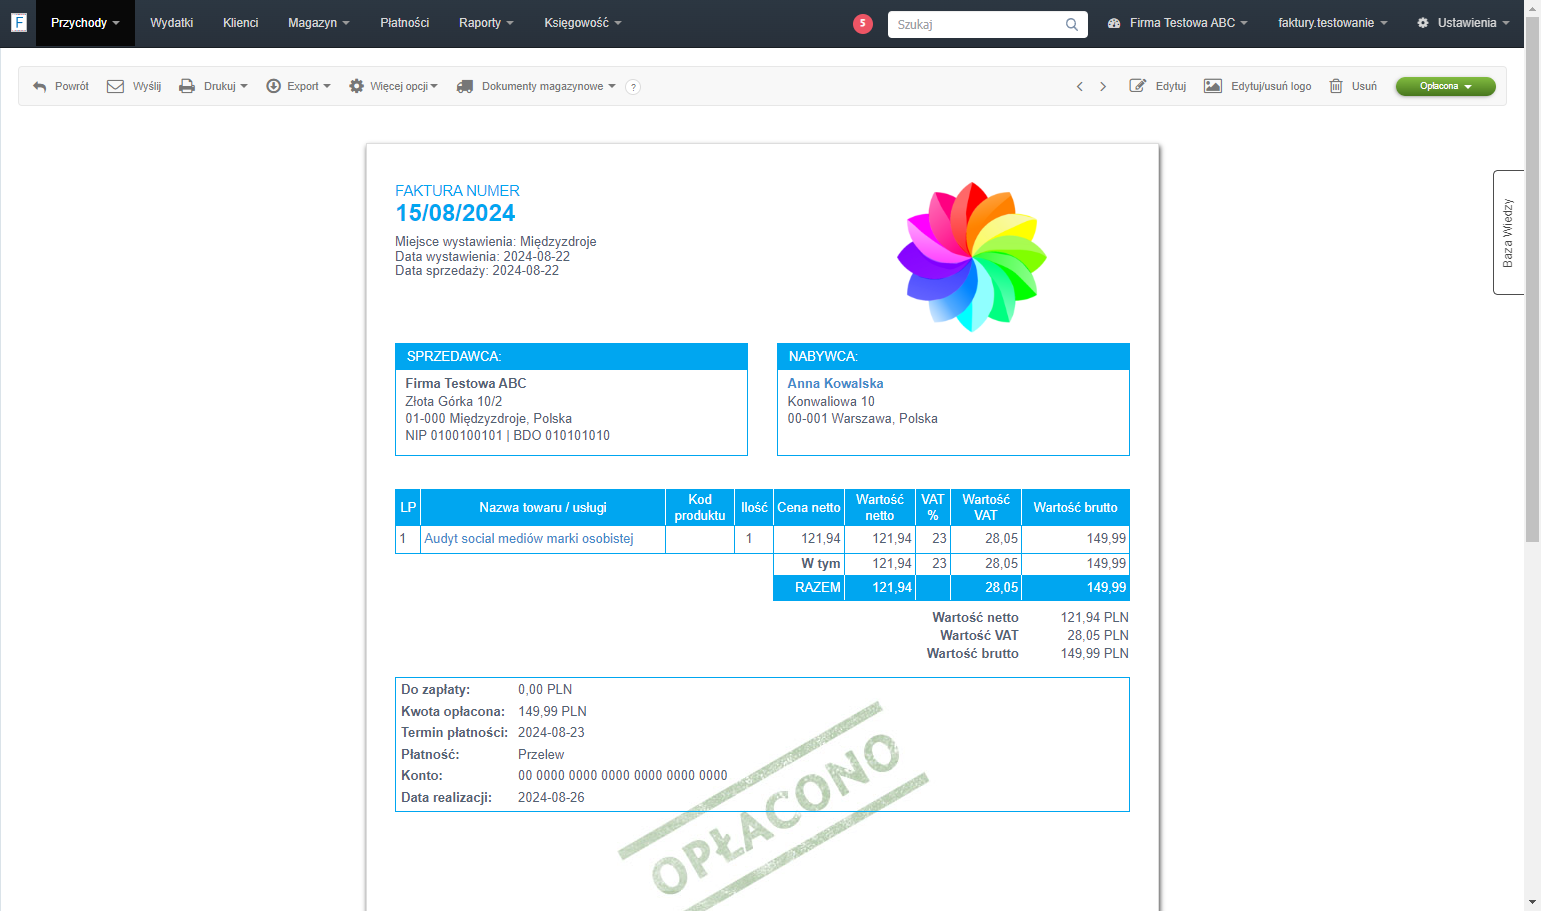1541x911 pixels.
Task: Click the question mark help icon
Action: click(x=633, y=87)
